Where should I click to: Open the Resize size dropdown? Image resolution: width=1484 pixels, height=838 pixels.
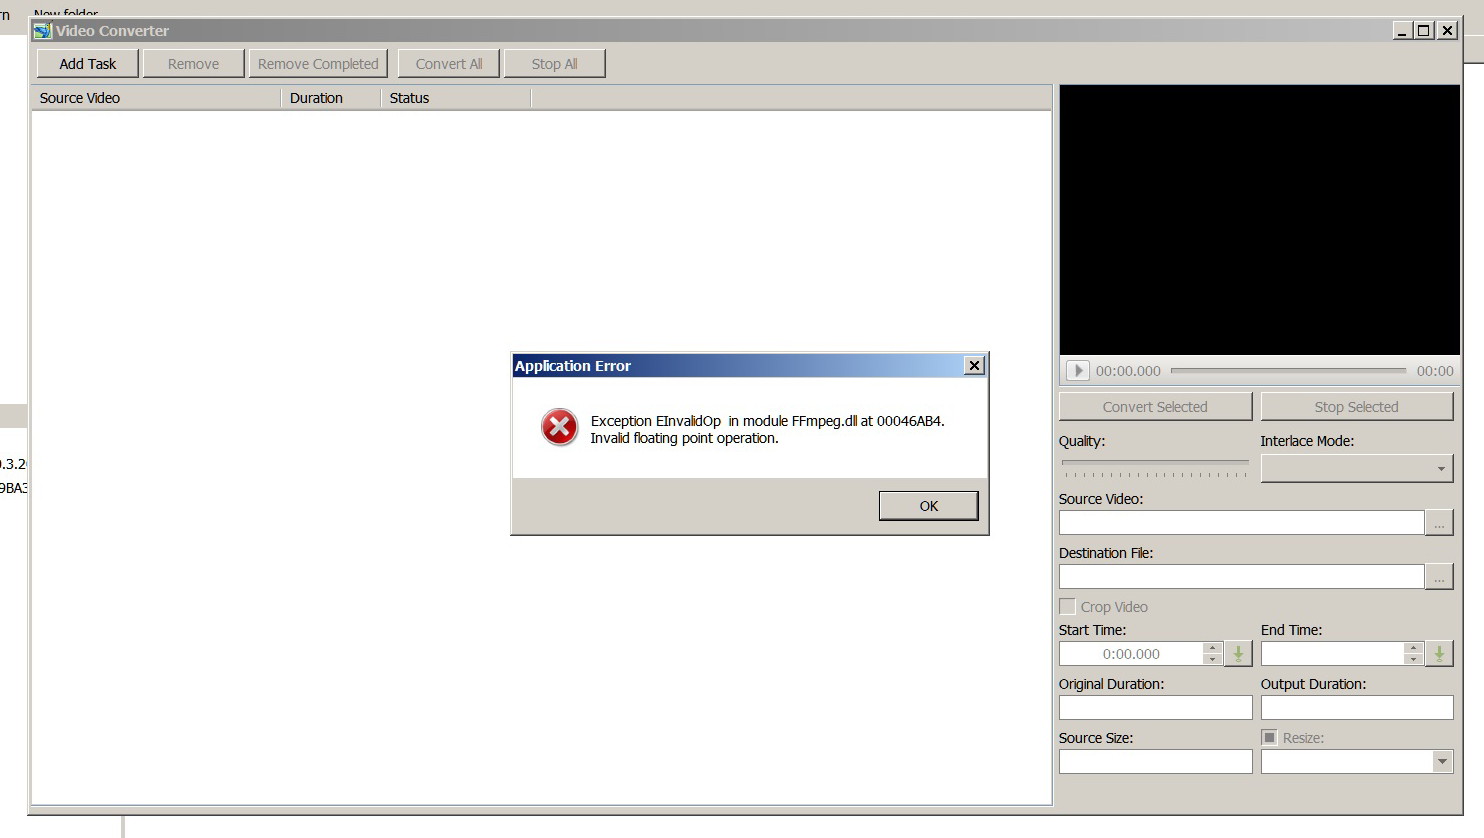[1441, 762]
